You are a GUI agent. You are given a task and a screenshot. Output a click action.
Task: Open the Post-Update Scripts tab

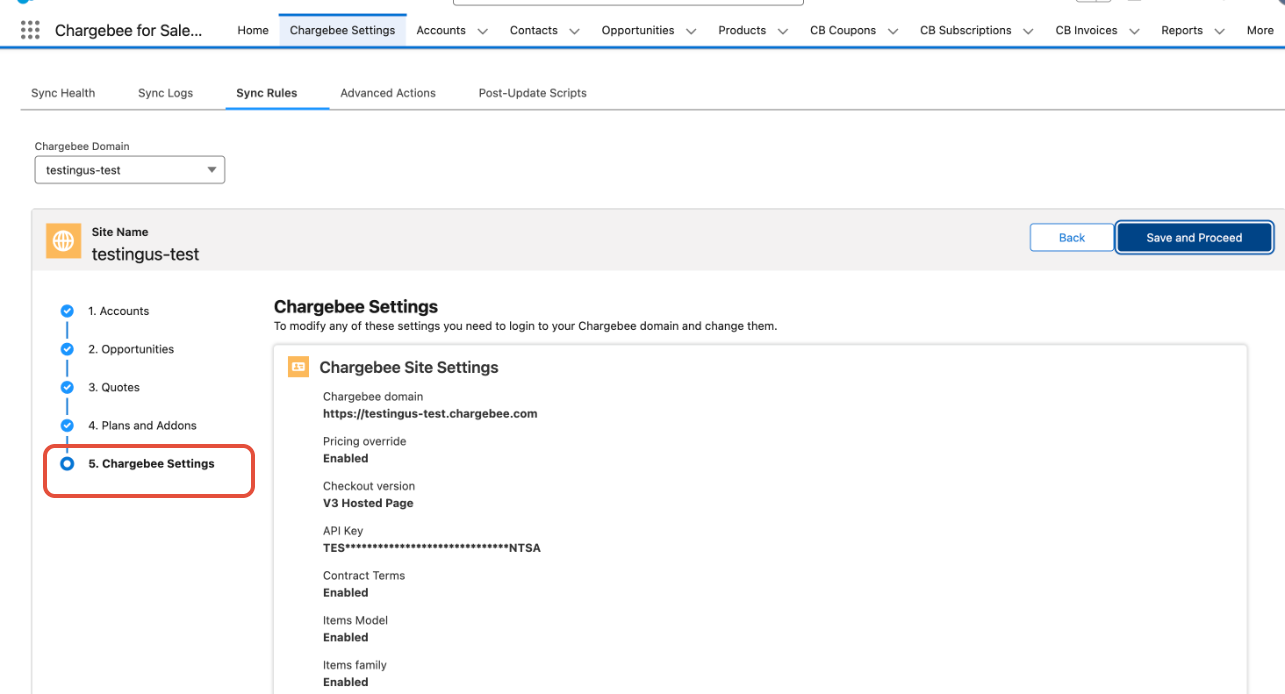[x=532, y=93]
